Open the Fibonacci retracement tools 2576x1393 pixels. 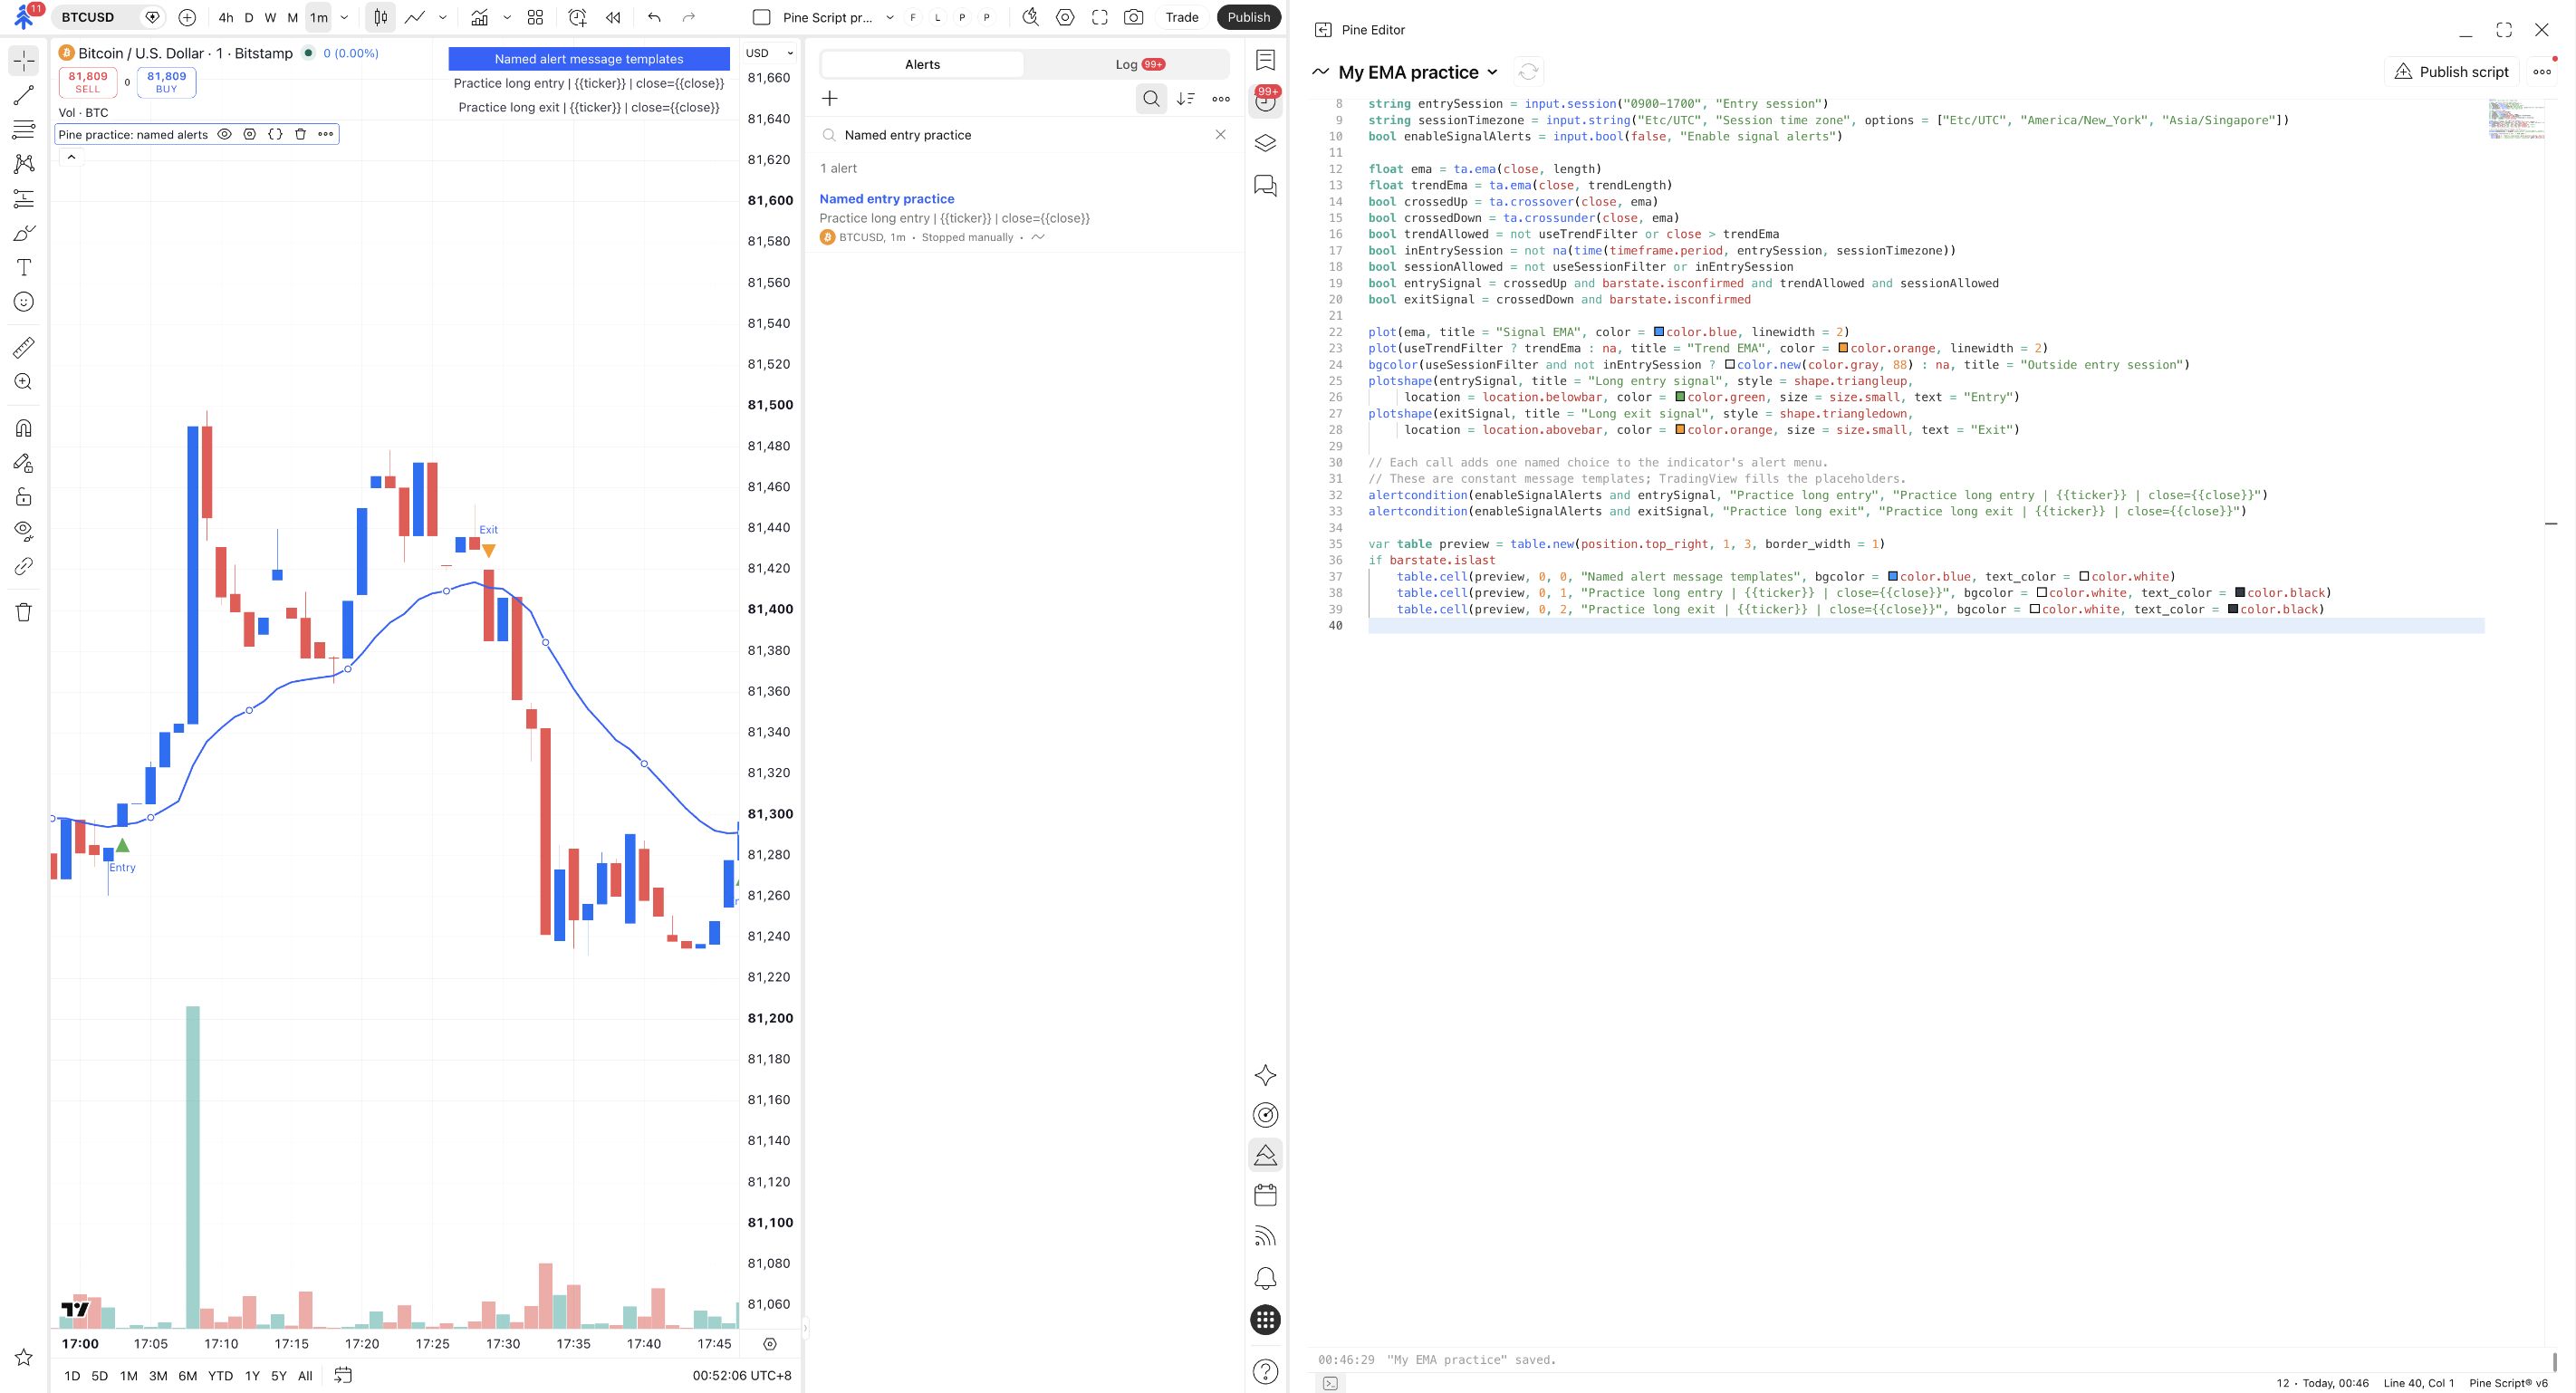(x=24, y=130)
